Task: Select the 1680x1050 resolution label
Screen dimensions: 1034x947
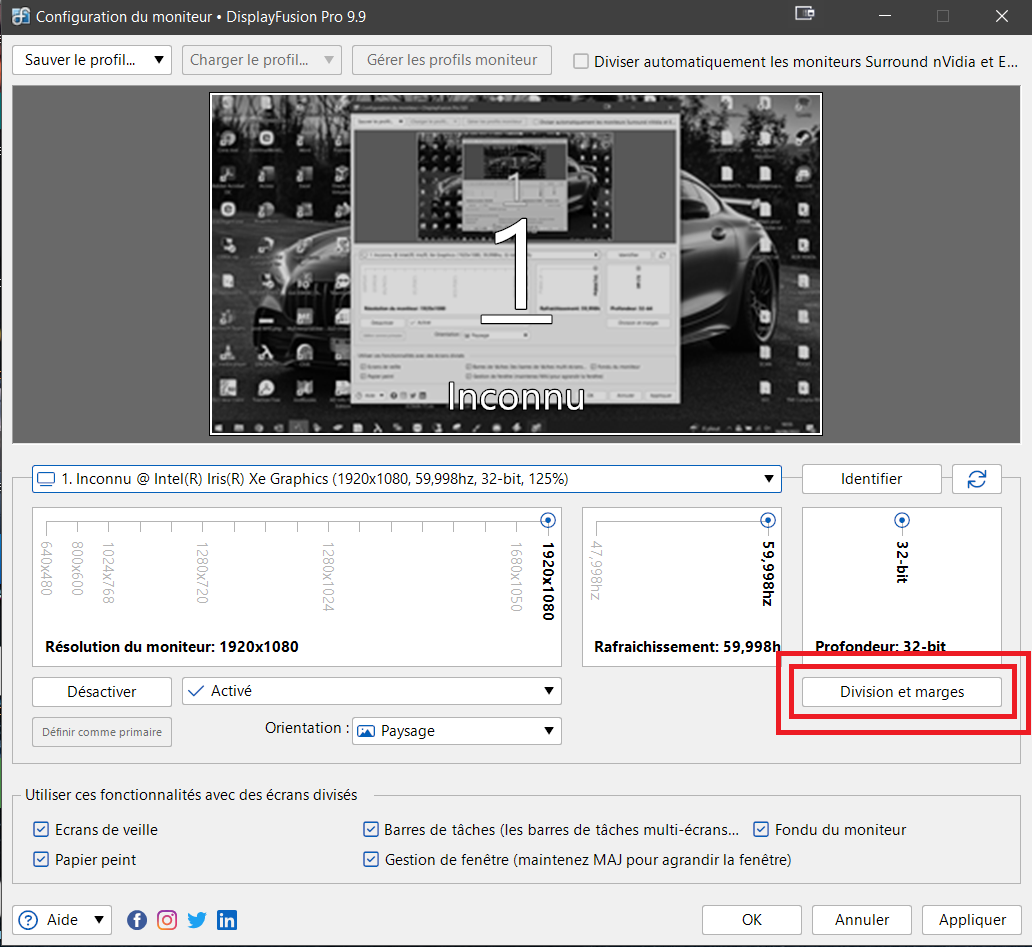Action: click(x=516, y=576)
